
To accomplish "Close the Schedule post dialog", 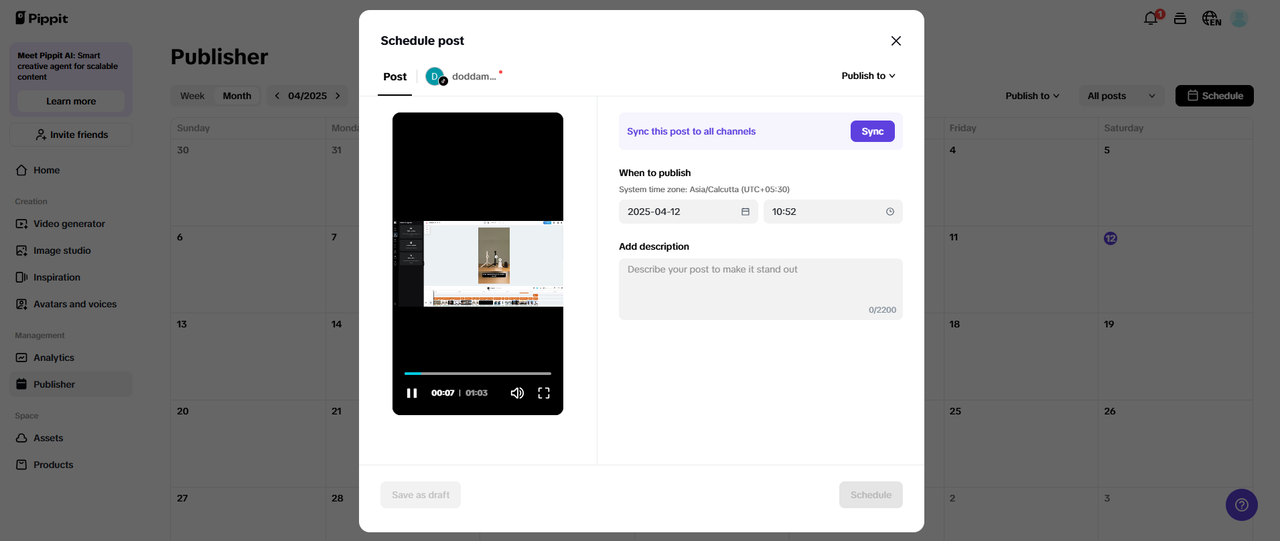I will 896,41.
